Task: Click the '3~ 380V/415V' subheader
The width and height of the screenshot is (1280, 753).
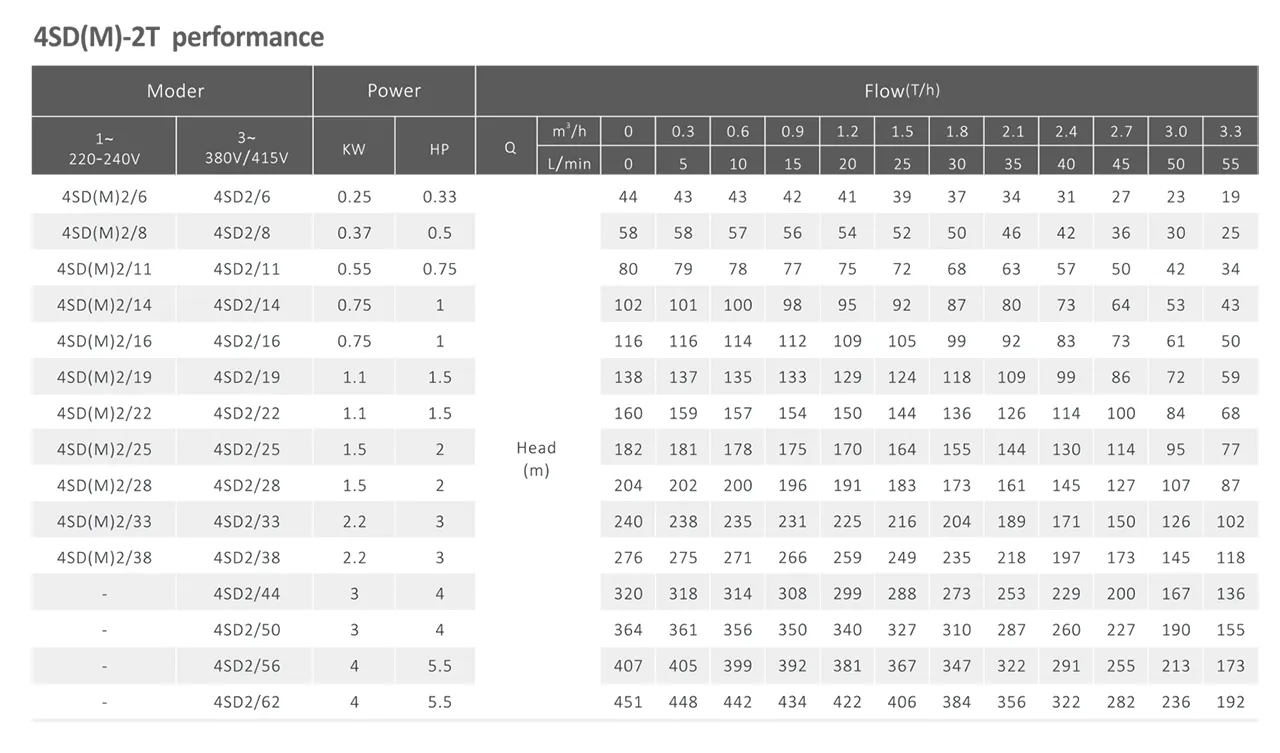Action: click(x=246, y=146)
